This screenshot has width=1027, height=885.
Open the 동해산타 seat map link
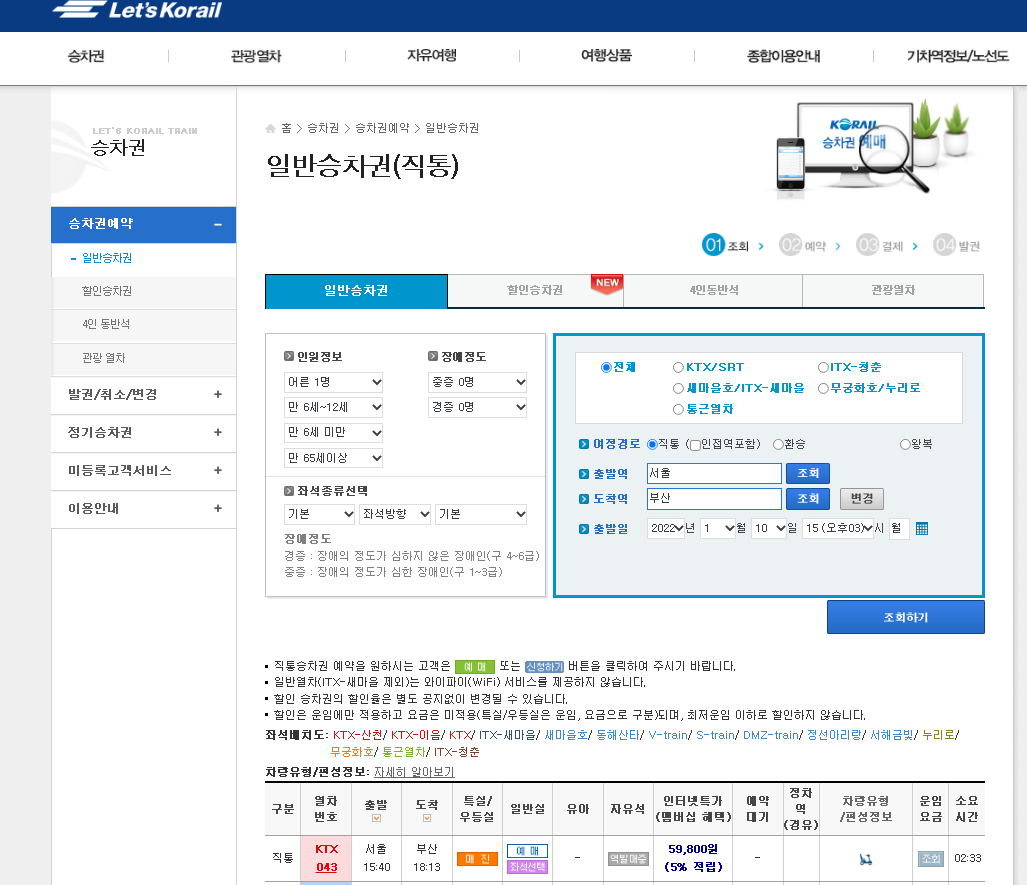[x=618, y=735]
